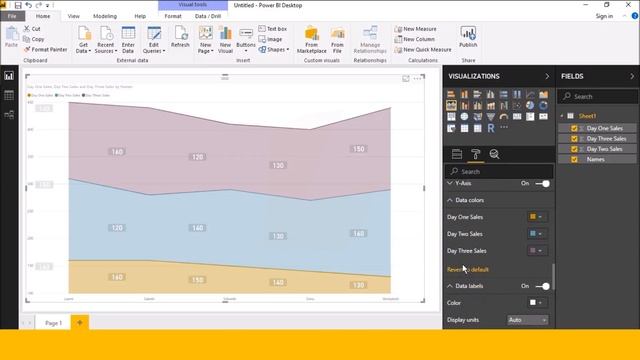
Task: Open the File menu
Action: (x=12, y=16)
